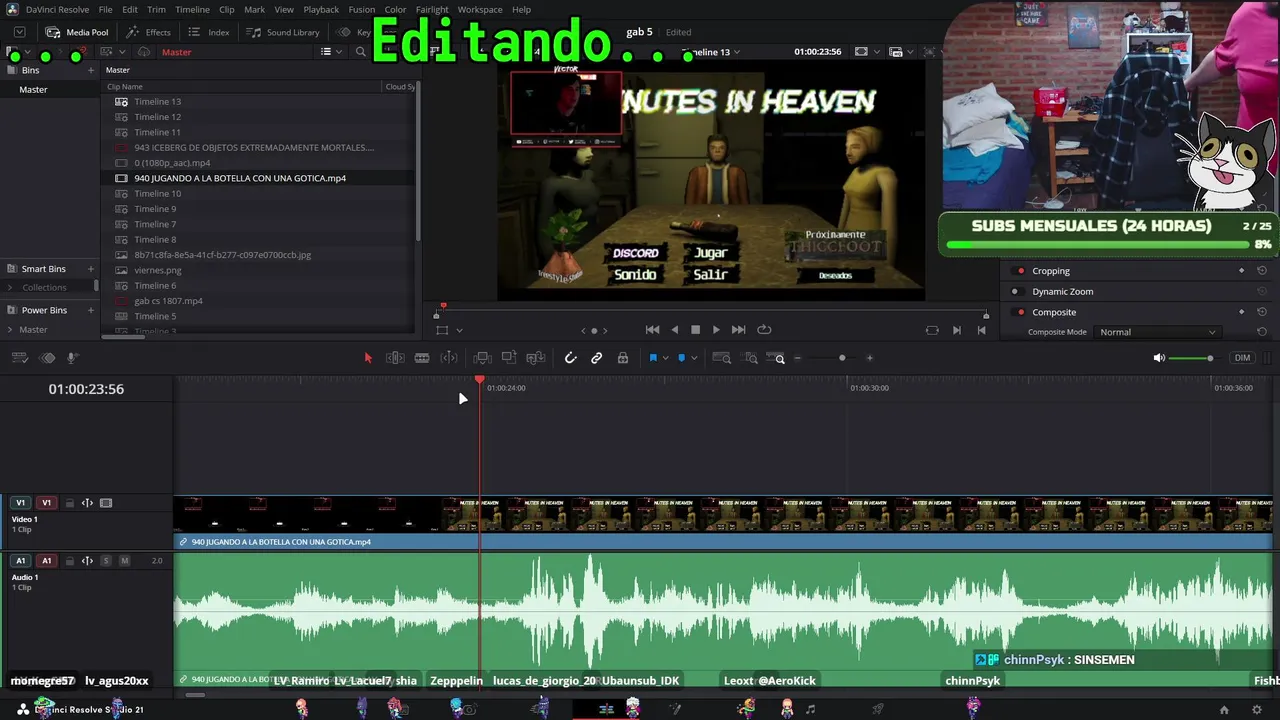The width and height of the screenshot is (1280, 720).
Task: Click the red playhead marker on ruler
Action: coord(480,380)
